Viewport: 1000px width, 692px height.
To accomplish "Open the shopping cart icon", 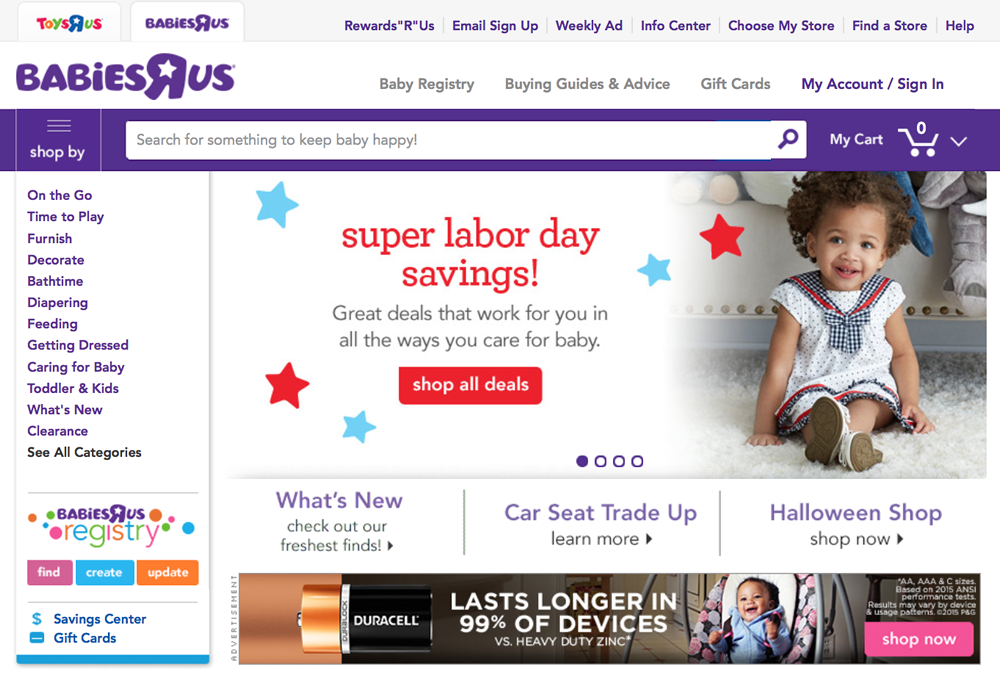I will (918, 139).
